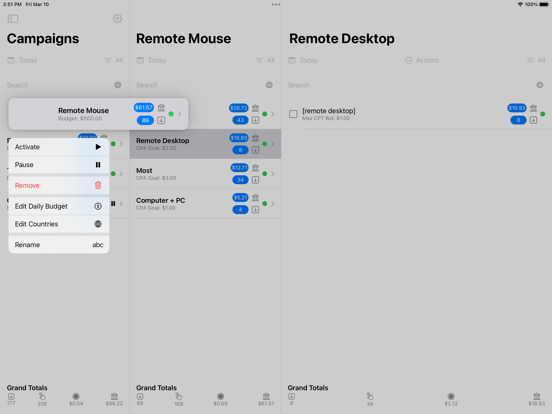Open the All filter in Campaigns panel
The height and width of the screenshot is (414, 552).
click(x=114, y=60)
